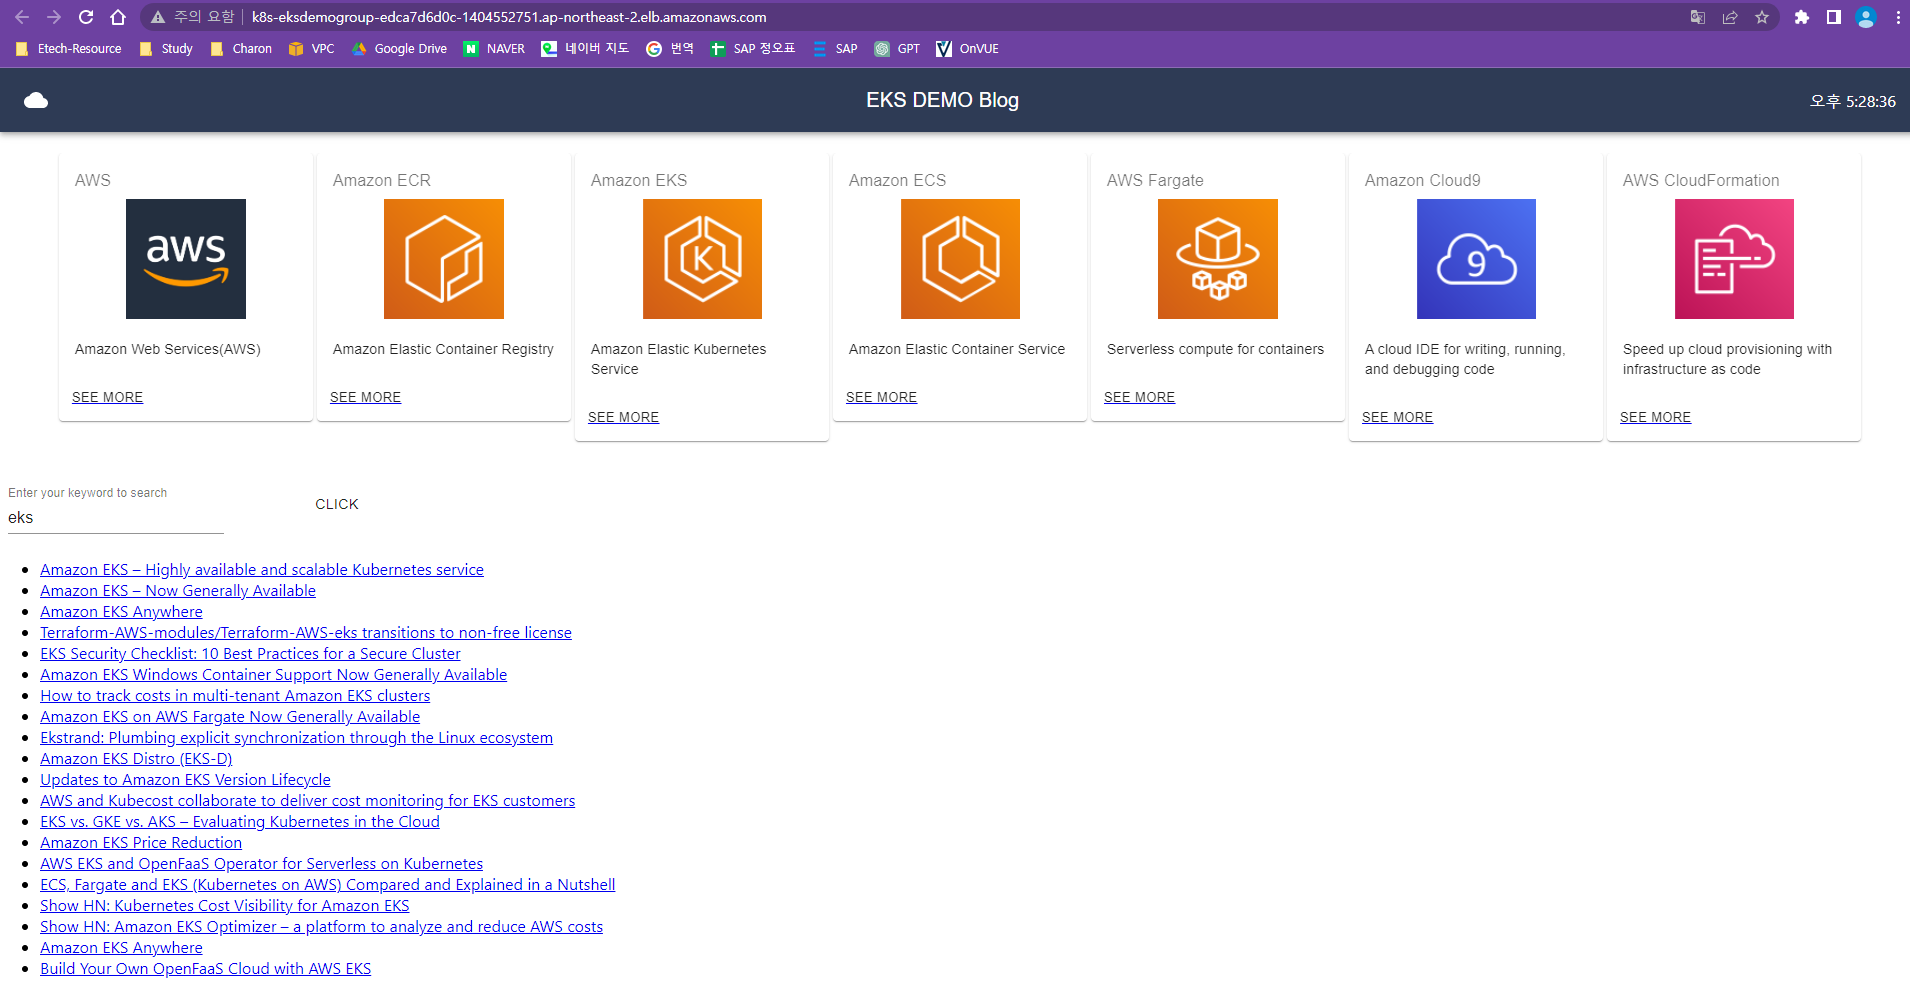Click the Amazon Cloud9 icon image
Viewport: 1910px width, 981px height.
[1476, 259]
